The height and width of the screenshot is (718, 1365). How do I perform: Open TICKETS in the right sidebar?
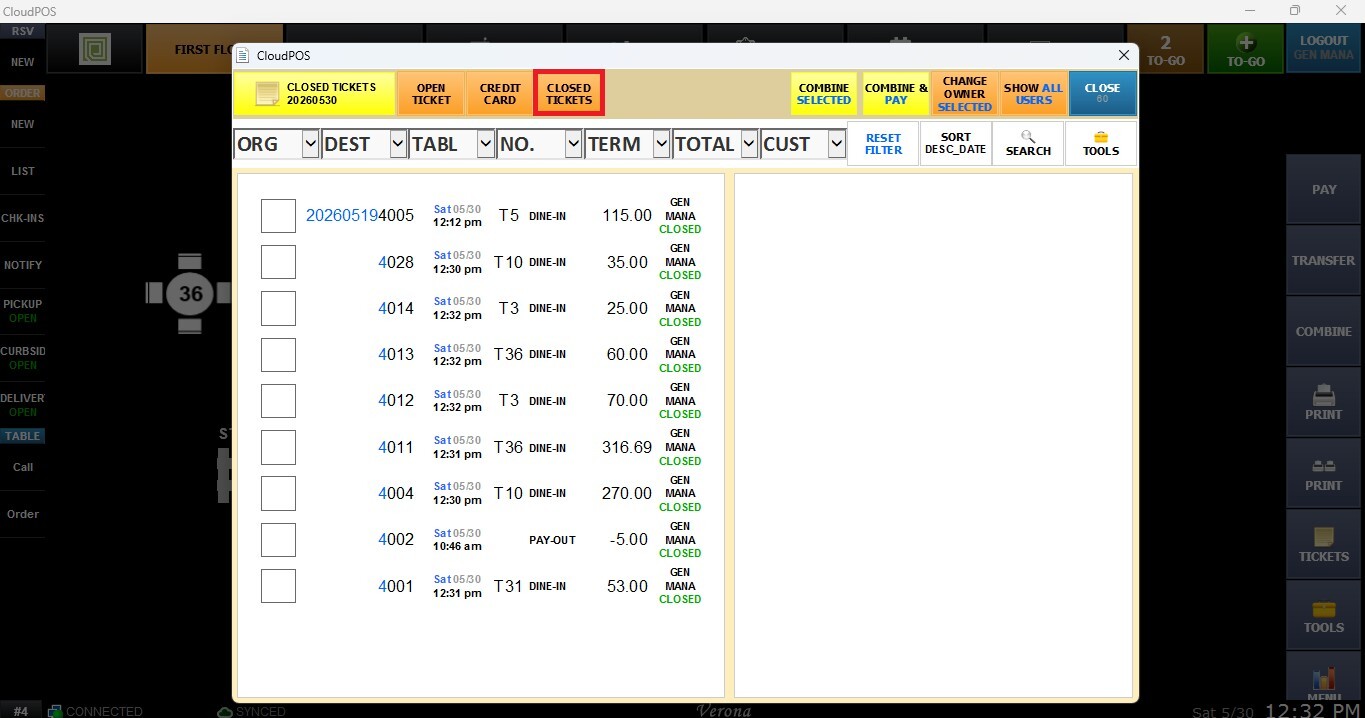(x=1323, y=543)
